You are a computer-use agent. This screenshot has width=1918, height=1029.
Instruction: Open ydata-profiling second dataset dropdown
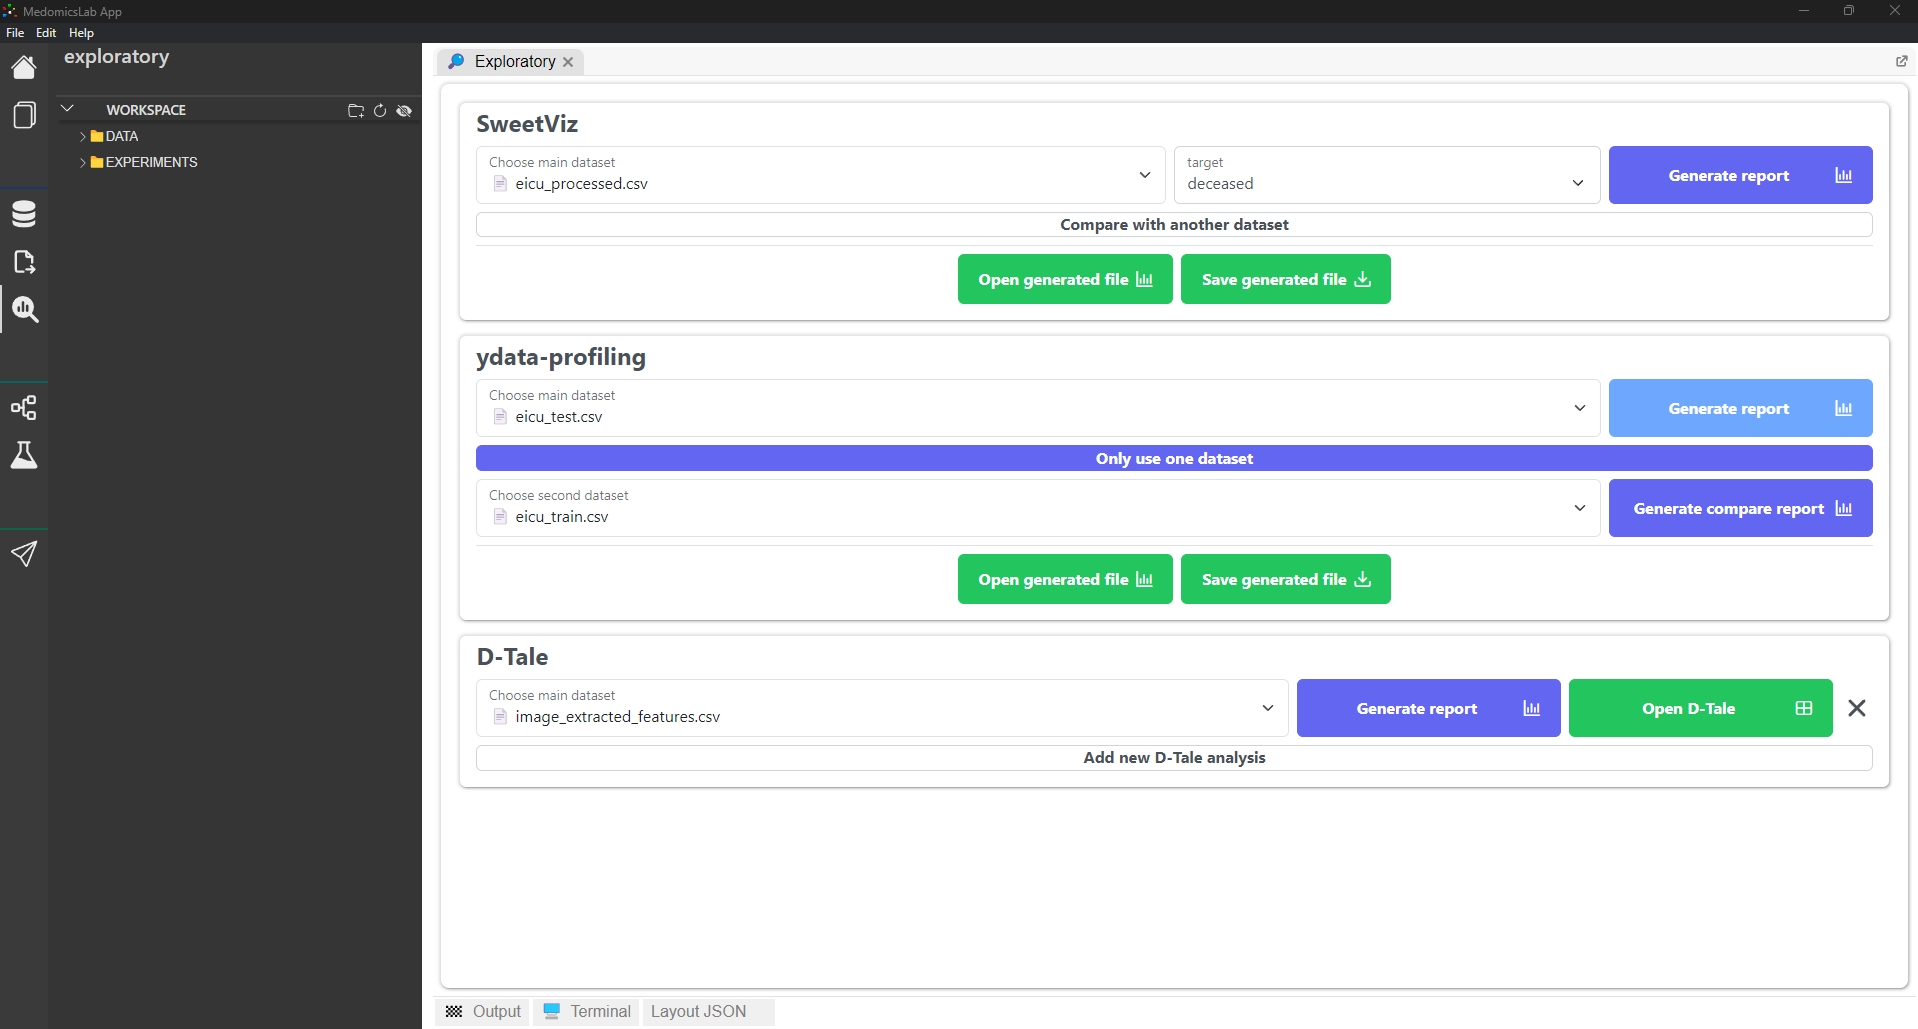(1037, 508)
